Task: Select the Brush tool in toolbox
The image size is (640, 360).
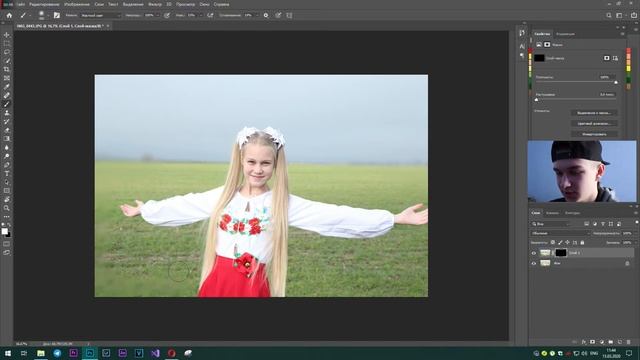Action: 7,104
